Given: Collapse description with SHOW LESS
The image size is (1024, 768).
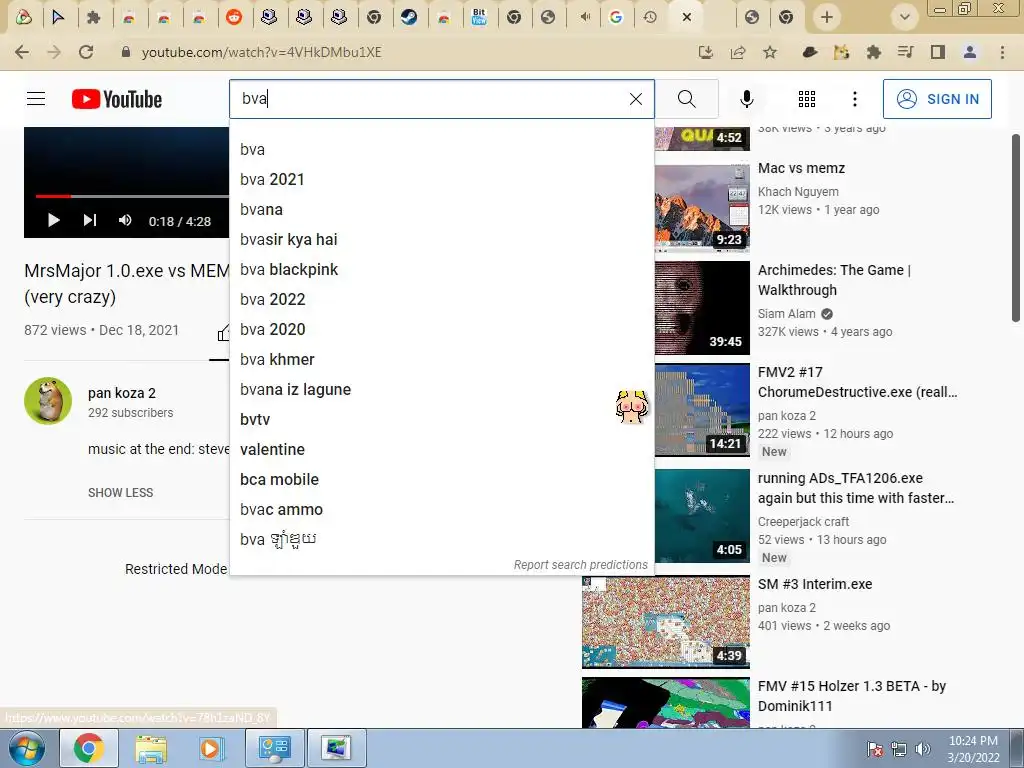Looking at the screenshot, I should pyautogui.click(x=120, y=492).
